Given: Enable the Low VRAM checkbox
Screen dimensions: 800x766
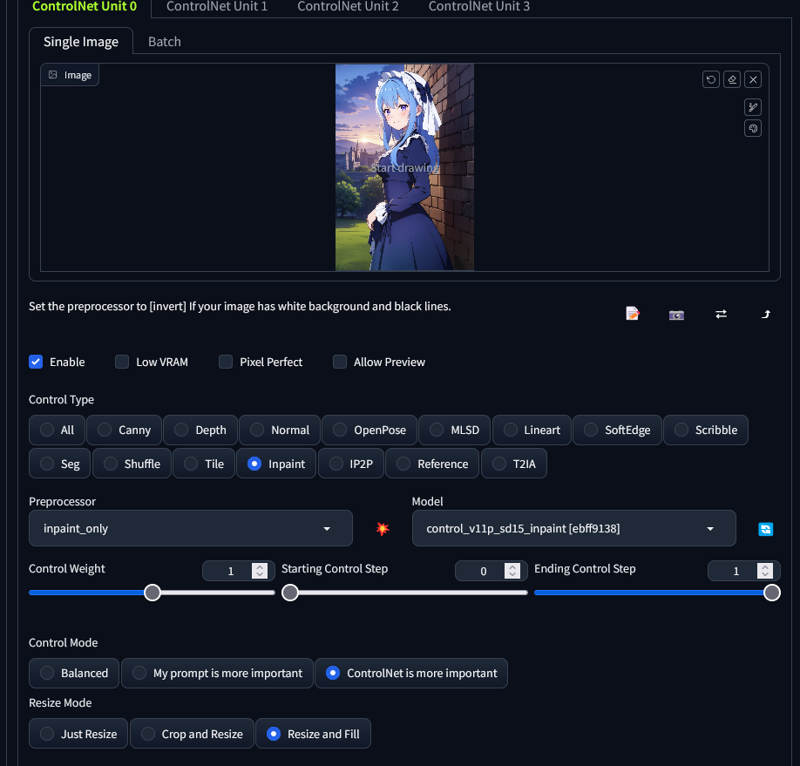Looking at the screenshot, I should click(x=122, y=362).
